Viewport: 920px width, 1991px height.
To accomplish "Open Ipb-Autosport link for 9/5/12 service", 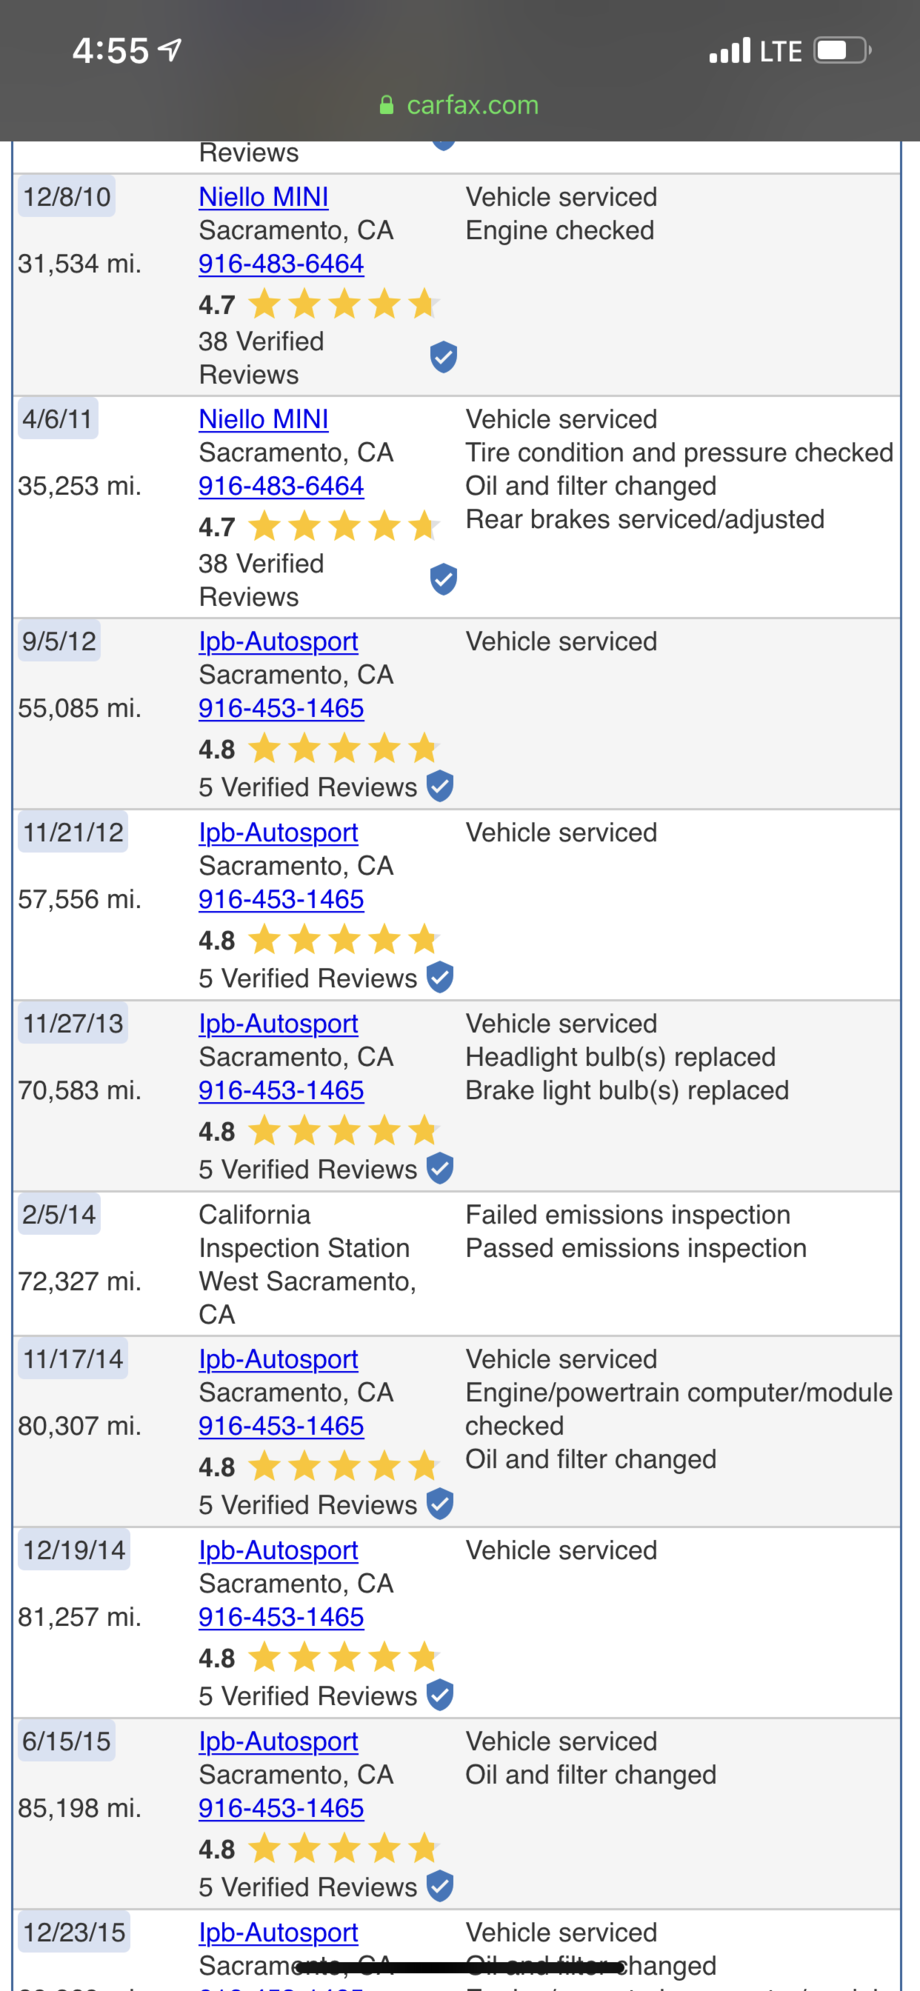I will pos(278,641).
